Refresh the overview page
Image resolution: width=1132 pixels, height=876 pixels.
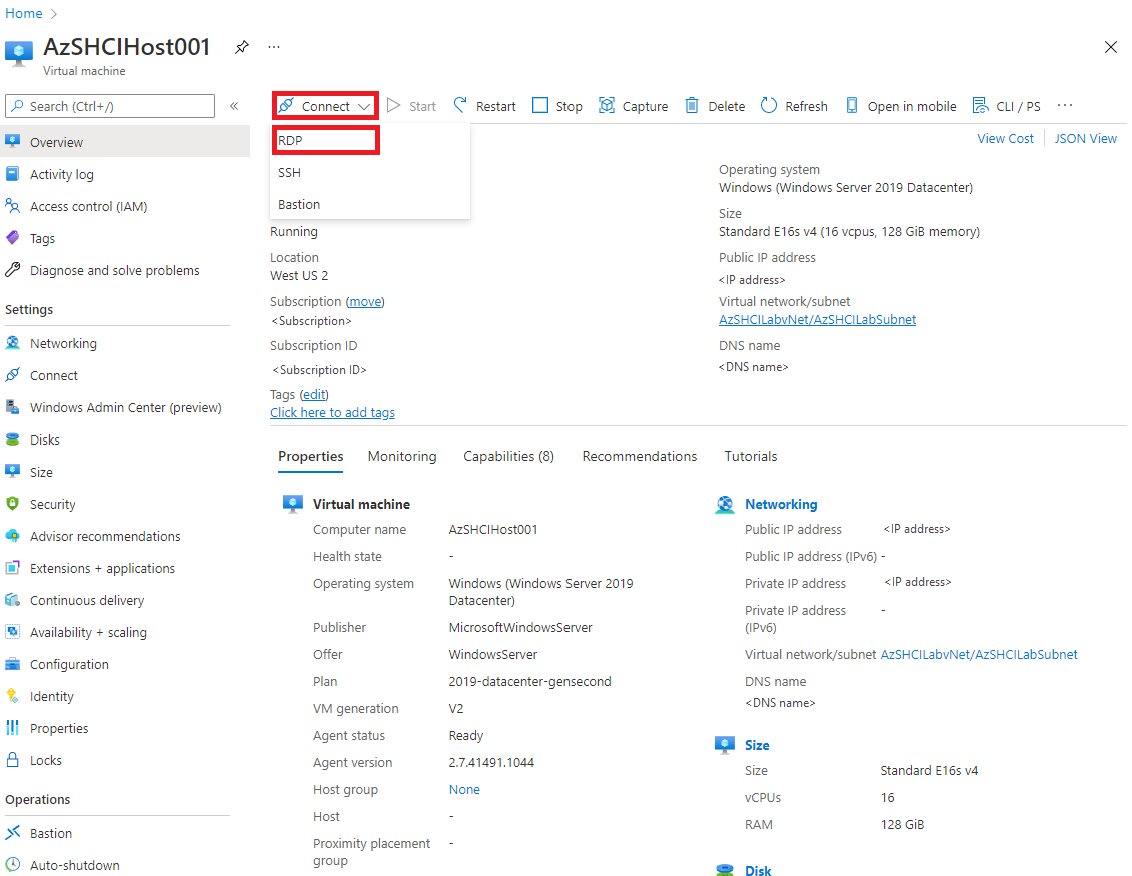click(x=794, y=106)
